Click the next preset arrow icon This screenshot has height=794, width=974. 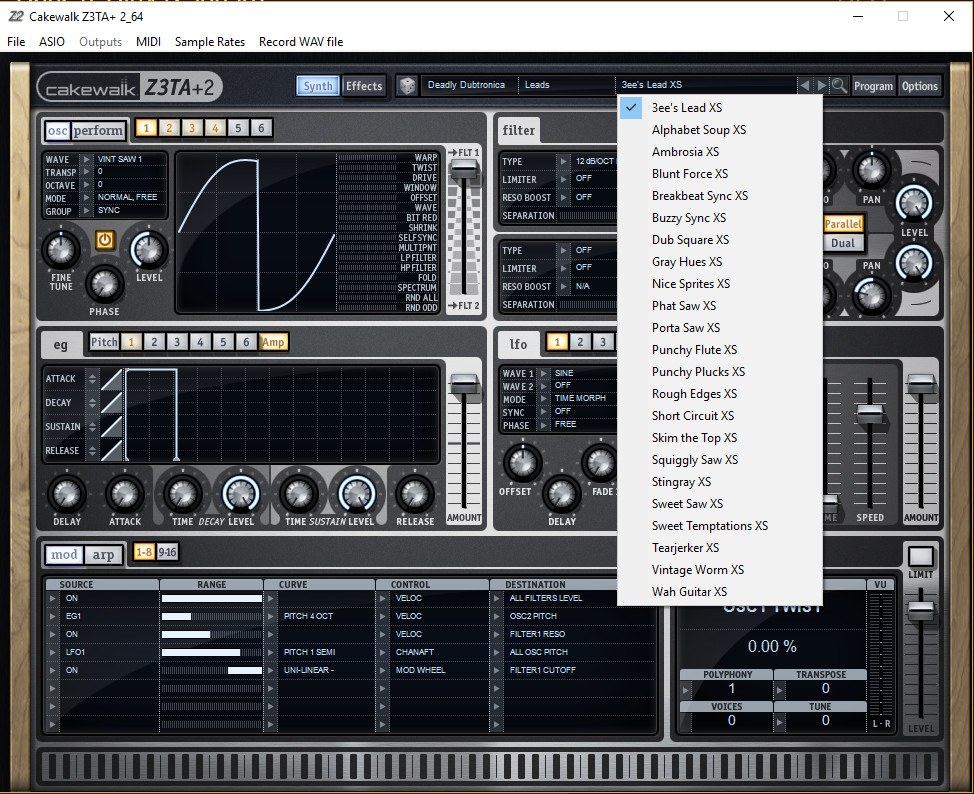[x=822, y=86]
